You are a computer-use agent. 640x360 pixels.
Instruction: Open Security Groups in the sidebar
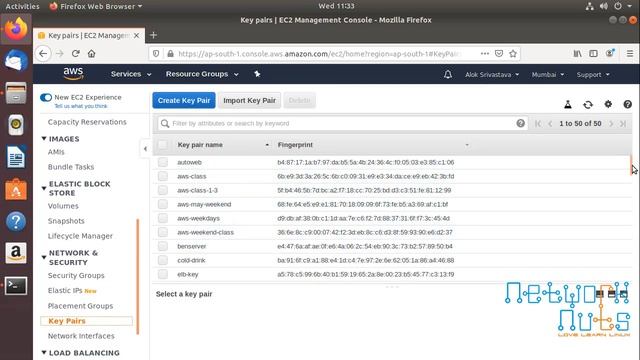[76, 276]
